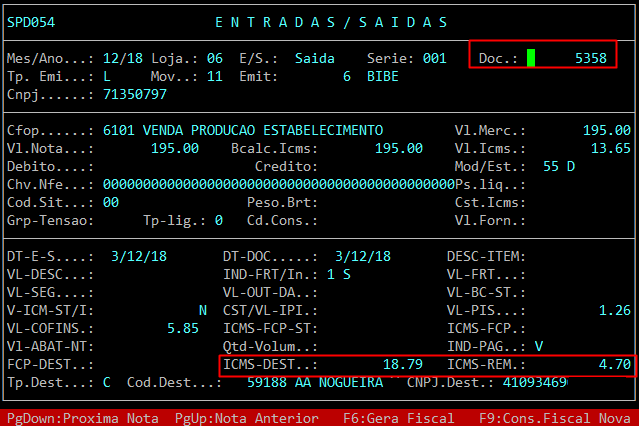The image size is (639, 426).
Task: Click the ICMS-REM value 4.70
Action: point(614,365)
